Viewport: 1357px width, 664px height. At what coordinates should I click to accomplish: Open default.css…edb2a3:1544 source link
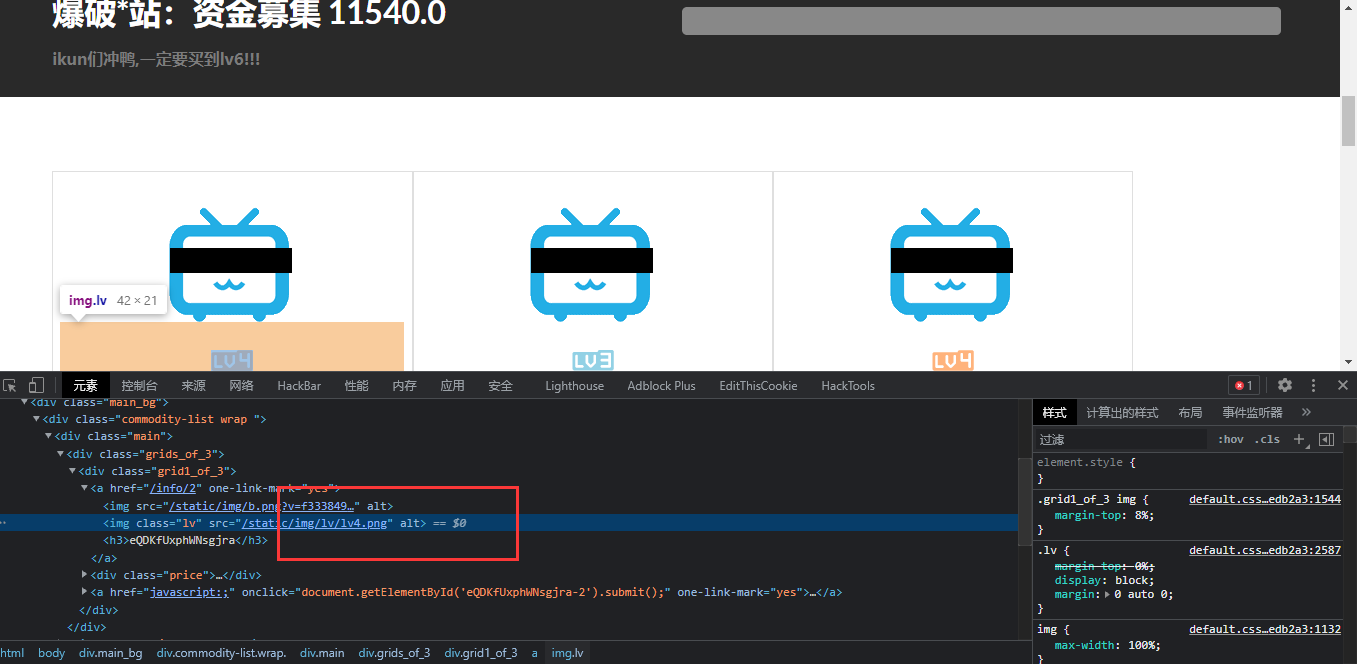pyautogui.click(x=1264, y=499)
